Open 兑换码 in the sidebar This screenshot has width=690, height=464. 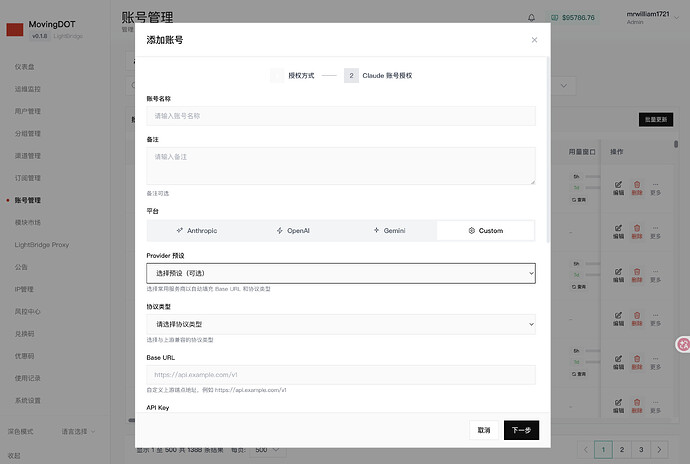[25, 334]
